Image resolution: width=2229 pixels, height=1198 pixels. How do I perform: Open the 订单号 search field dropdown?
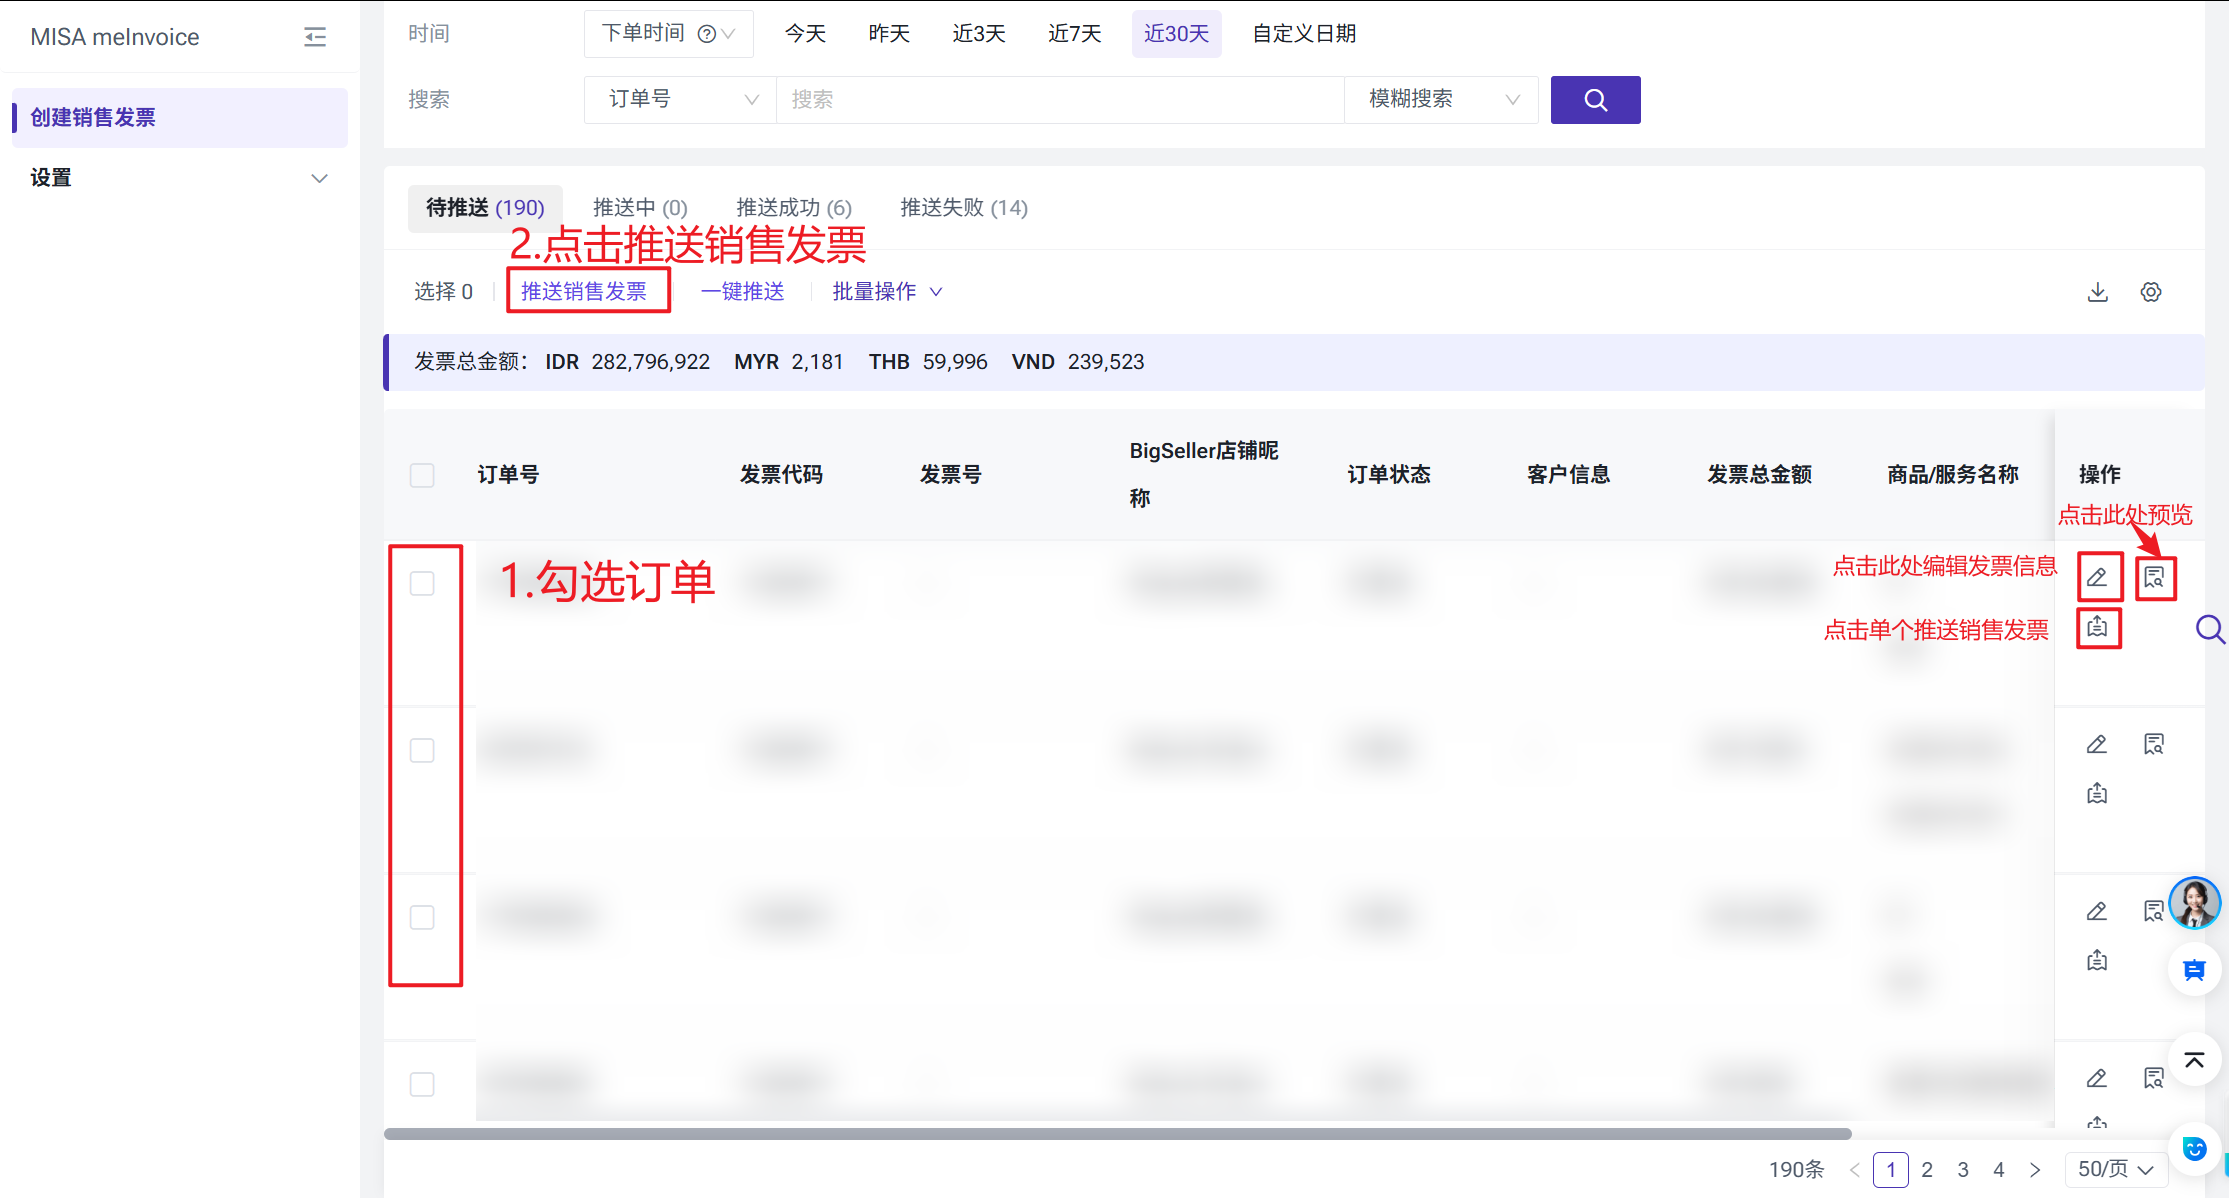pos(680,100)
